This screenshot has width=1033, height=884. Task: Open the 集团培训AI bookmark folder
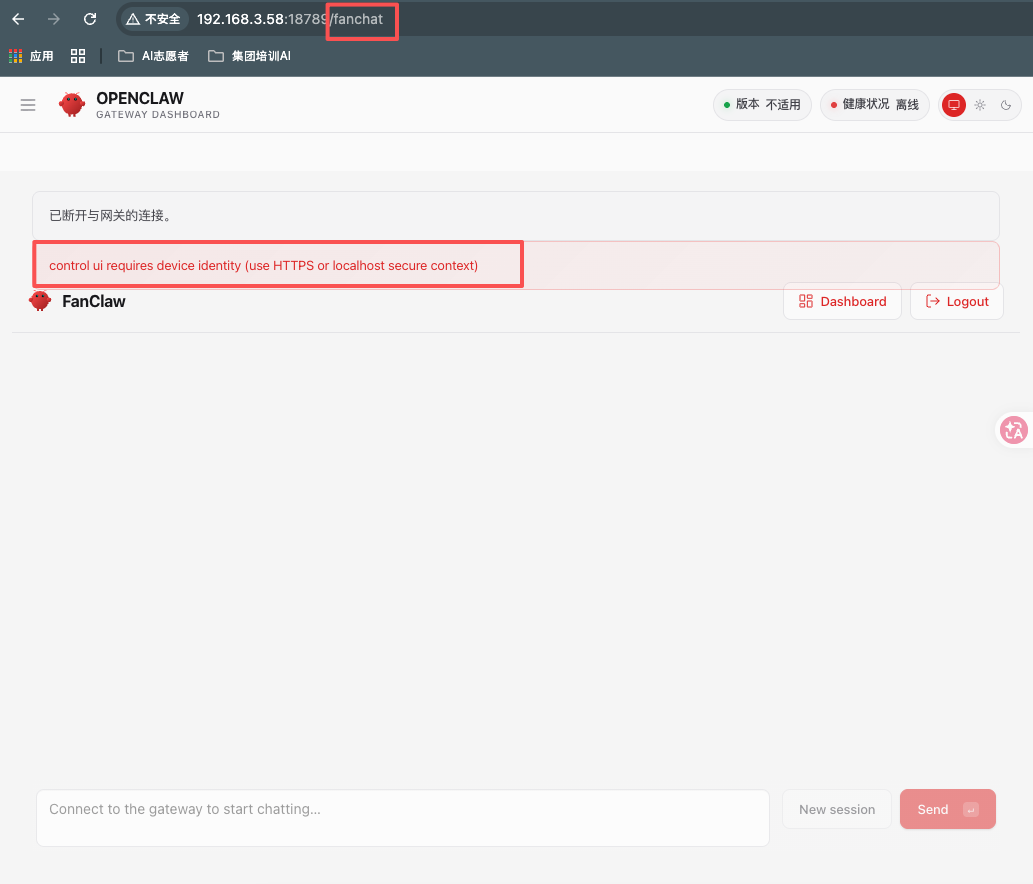tap(249, 56)
